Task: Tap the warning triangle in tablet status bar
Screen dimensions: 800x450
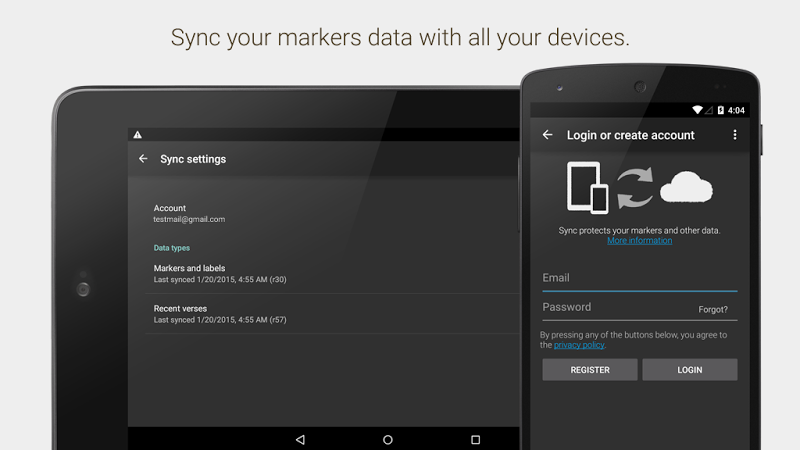Action: click(x=137, y=135)
